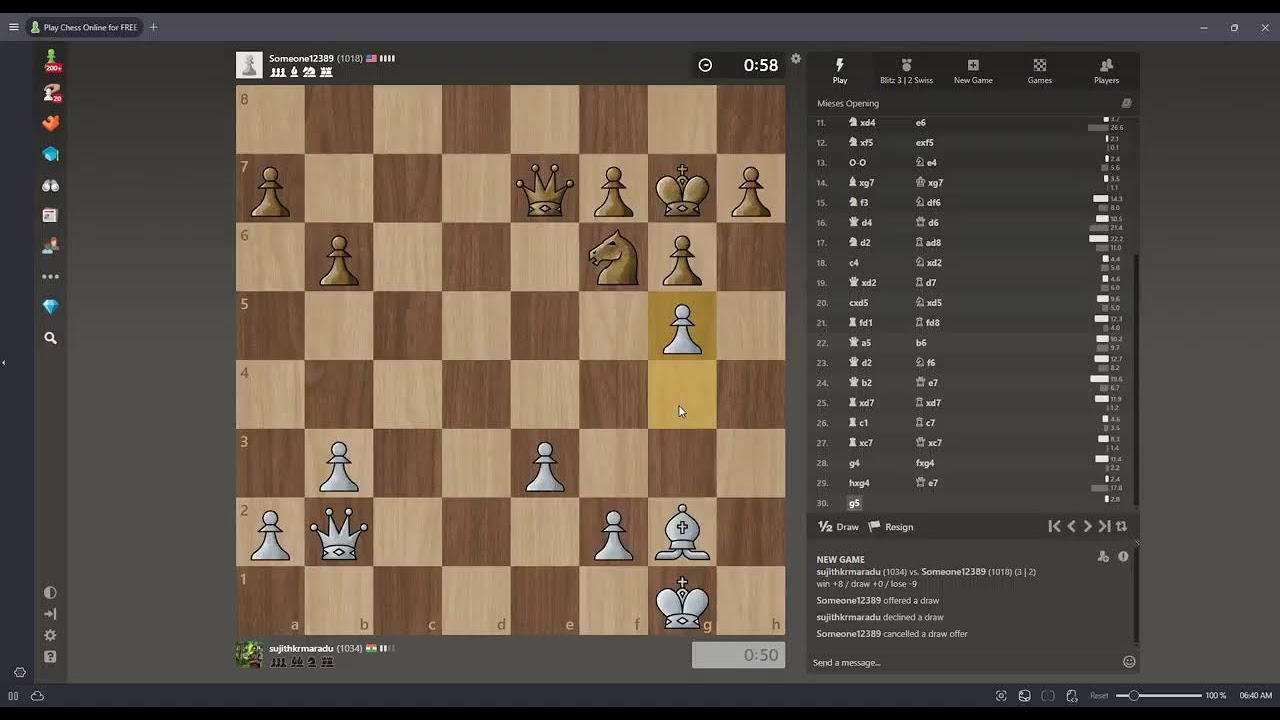This screenshot has width=1280, height=720.
Task: Click the sidebar search magnifier icon
Action: pos(51,338)
